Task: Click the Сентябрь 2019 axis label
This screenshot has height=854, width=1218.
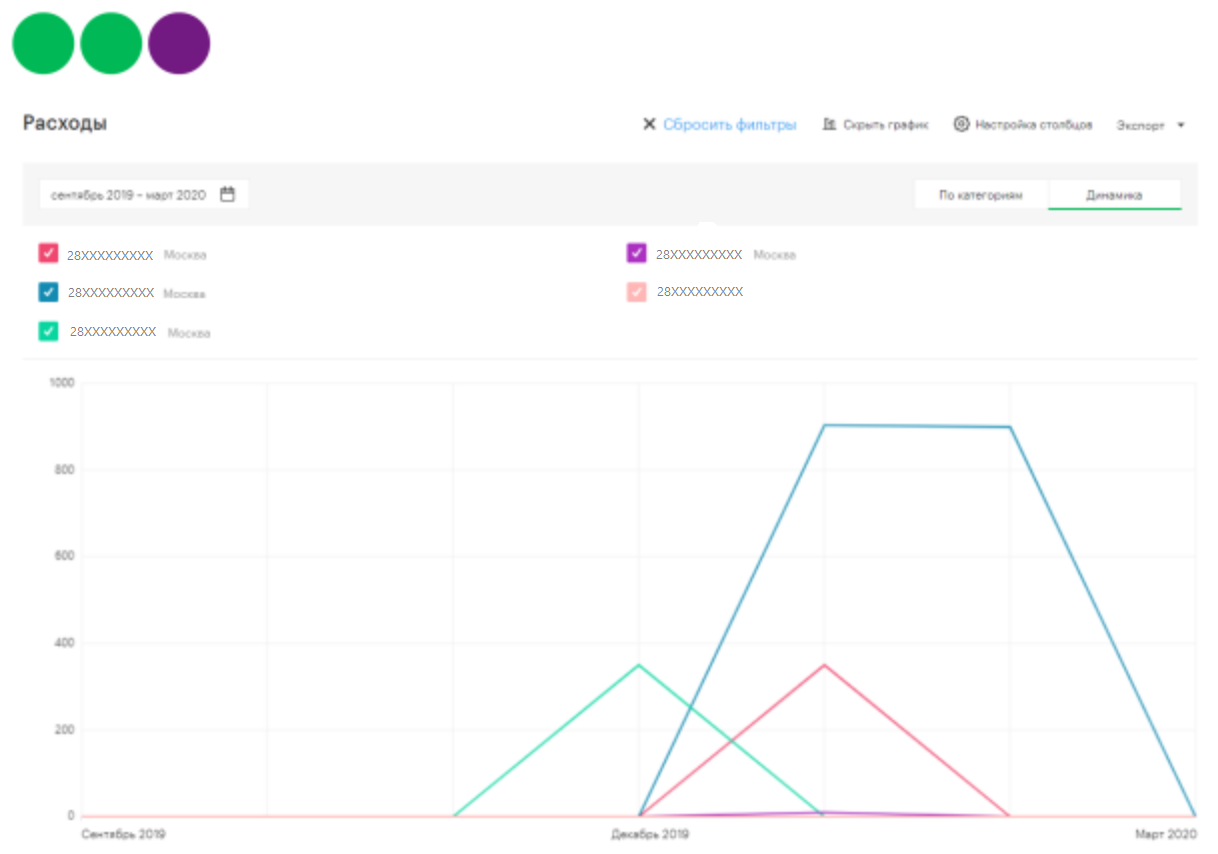Action: point(123,833)
